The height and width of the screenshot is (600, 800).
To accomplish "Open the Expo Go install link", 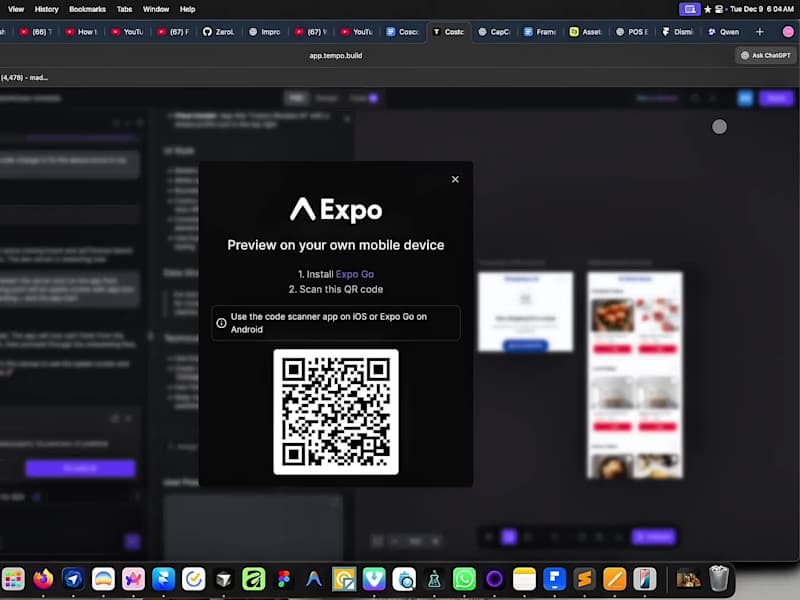I will 355,274.
